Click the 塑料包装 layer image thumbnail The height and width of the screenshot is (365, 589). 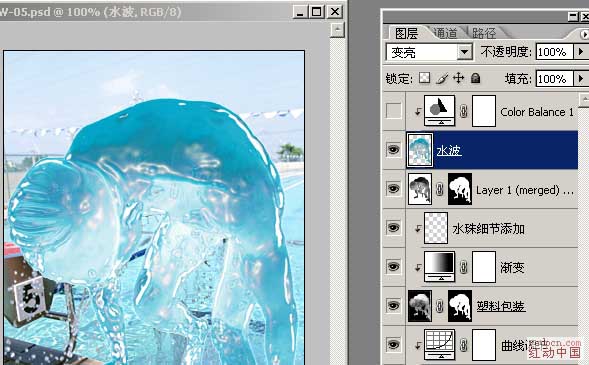tap(420, 306)
